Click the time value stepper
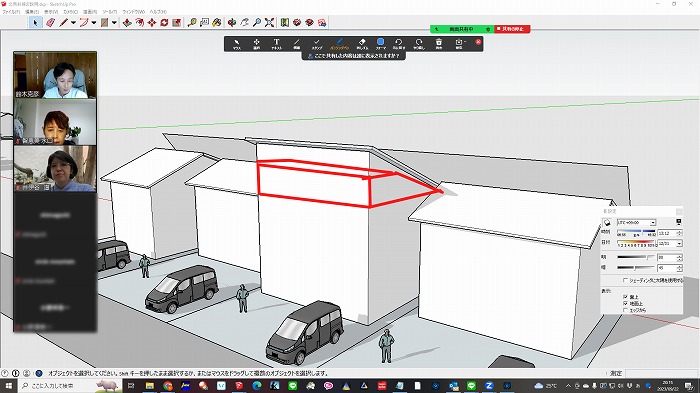Image resolution: width=700 pixels, height=393 pixels. 679,233
